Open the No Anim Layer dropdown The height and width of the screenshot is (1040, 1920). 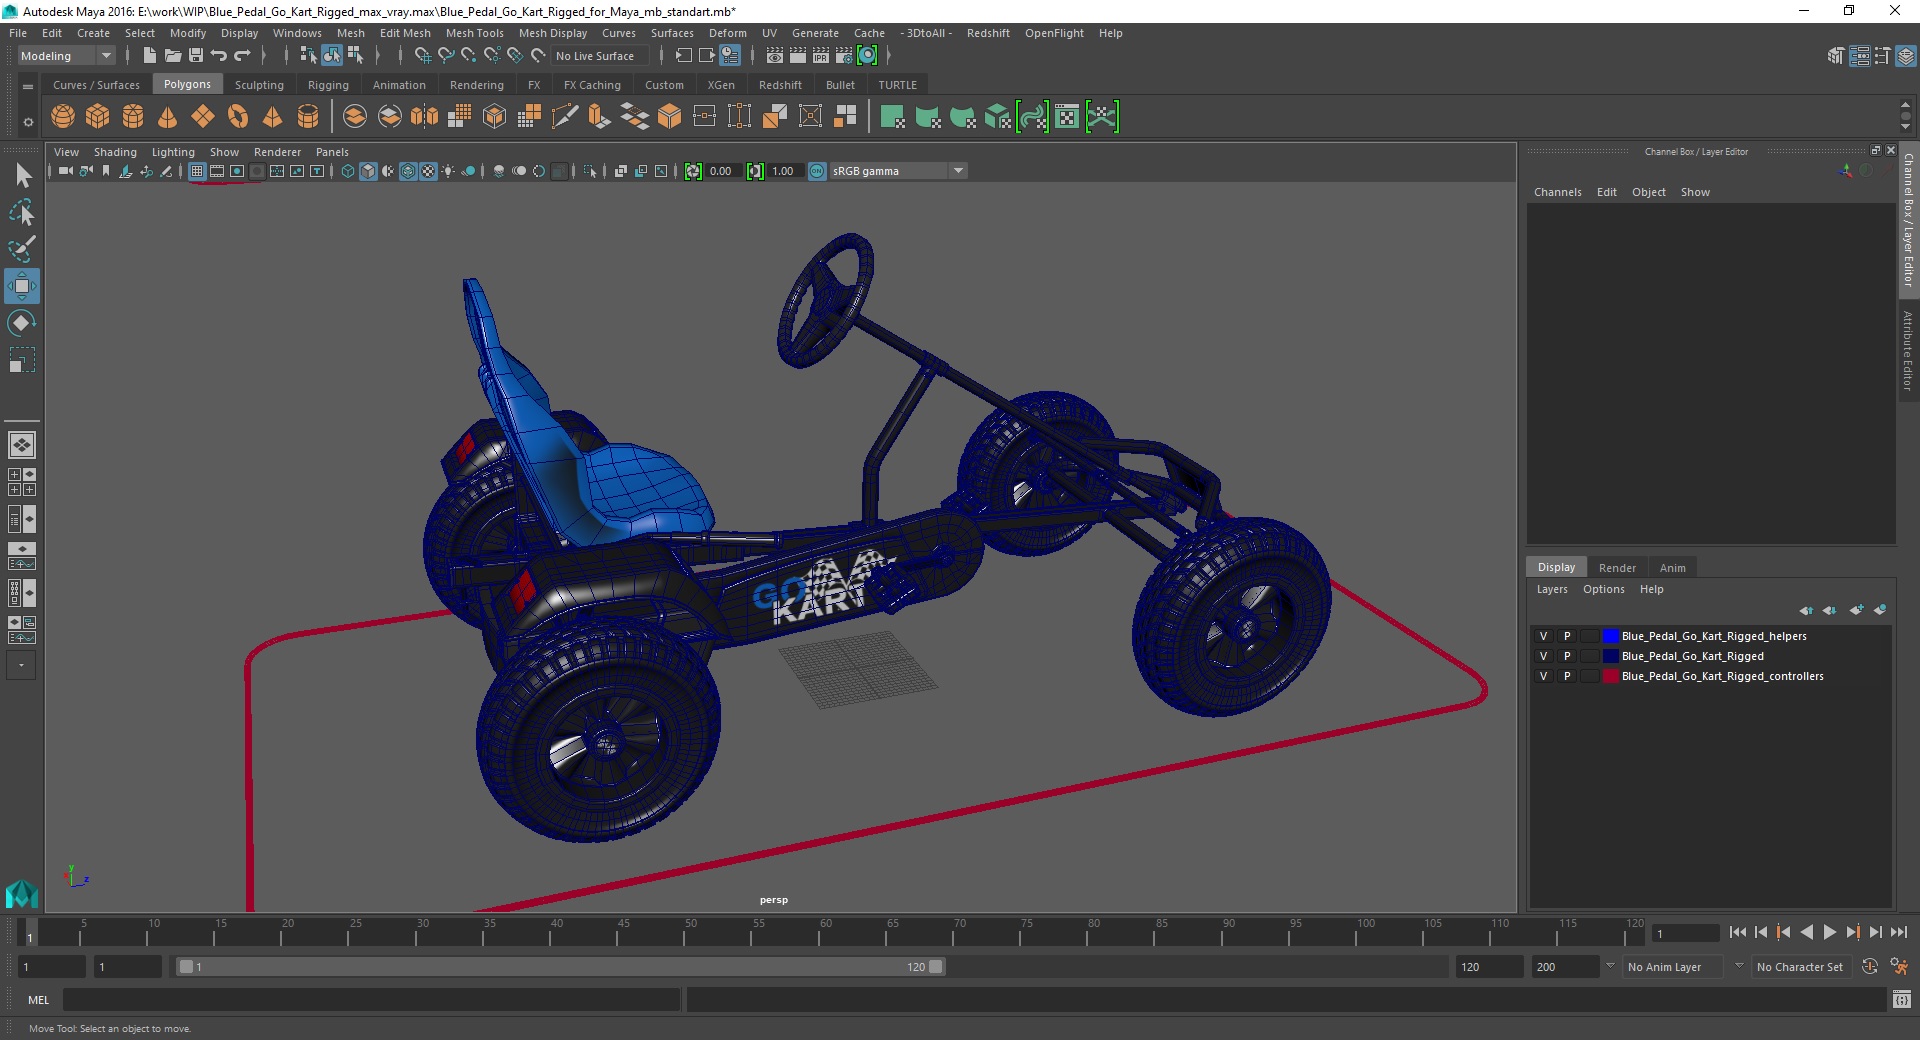(1674, 967)
